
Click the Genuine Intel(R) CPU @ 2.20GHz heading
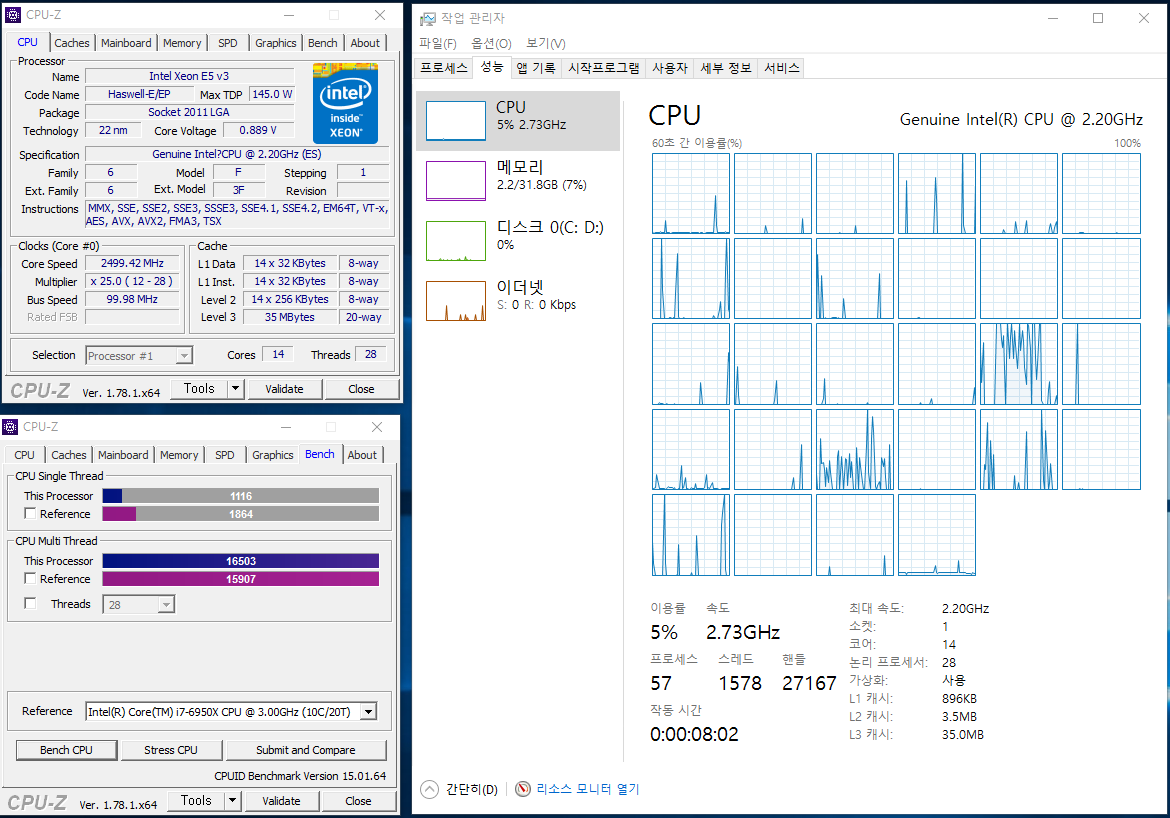coord(1021,119)
